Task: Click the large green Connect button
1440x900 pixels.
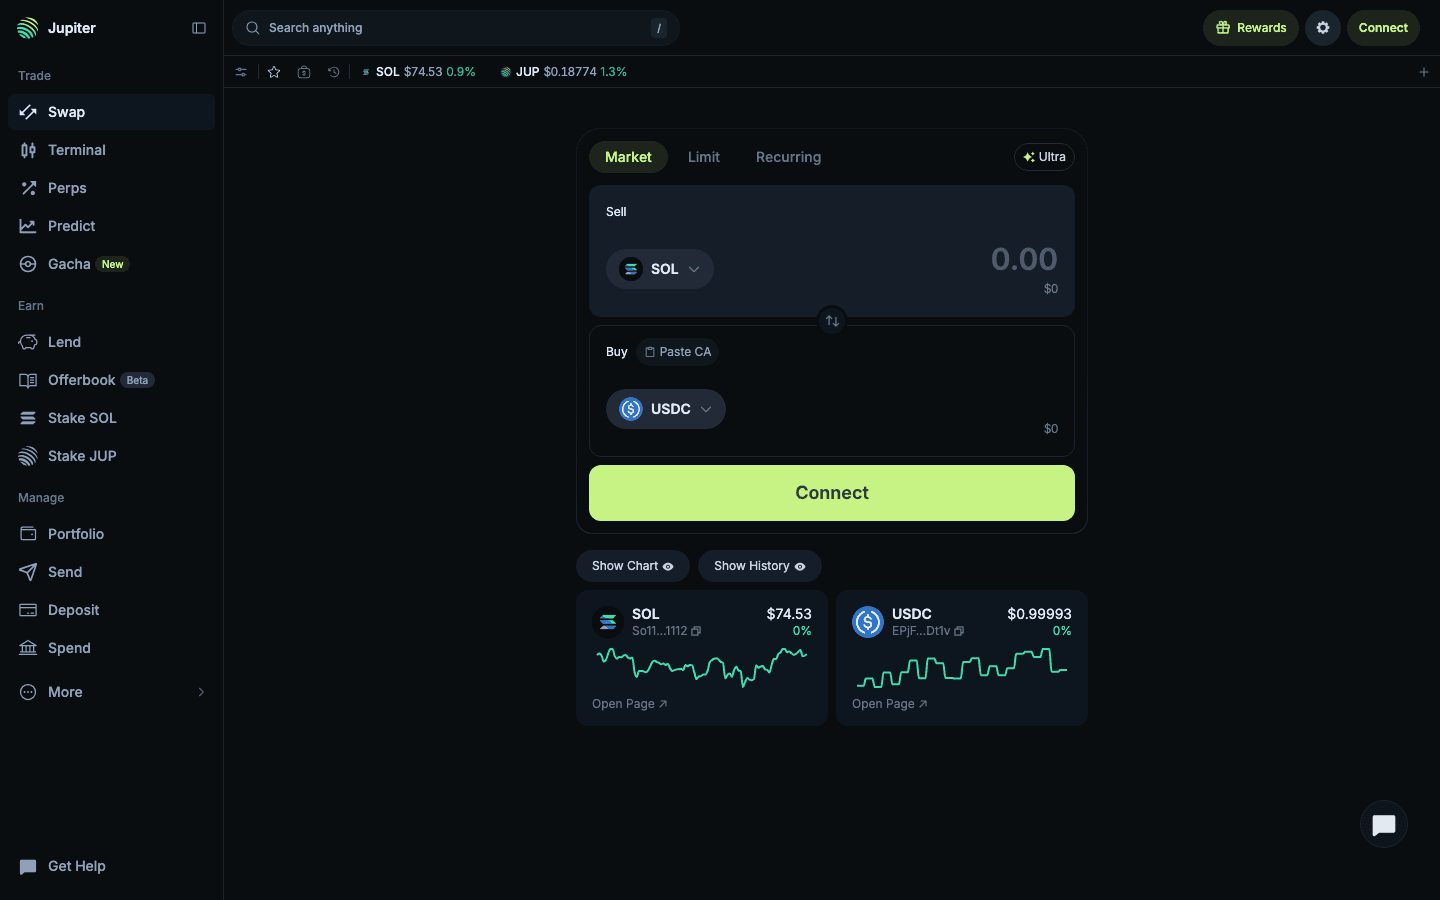Action: tap(832, 493)
